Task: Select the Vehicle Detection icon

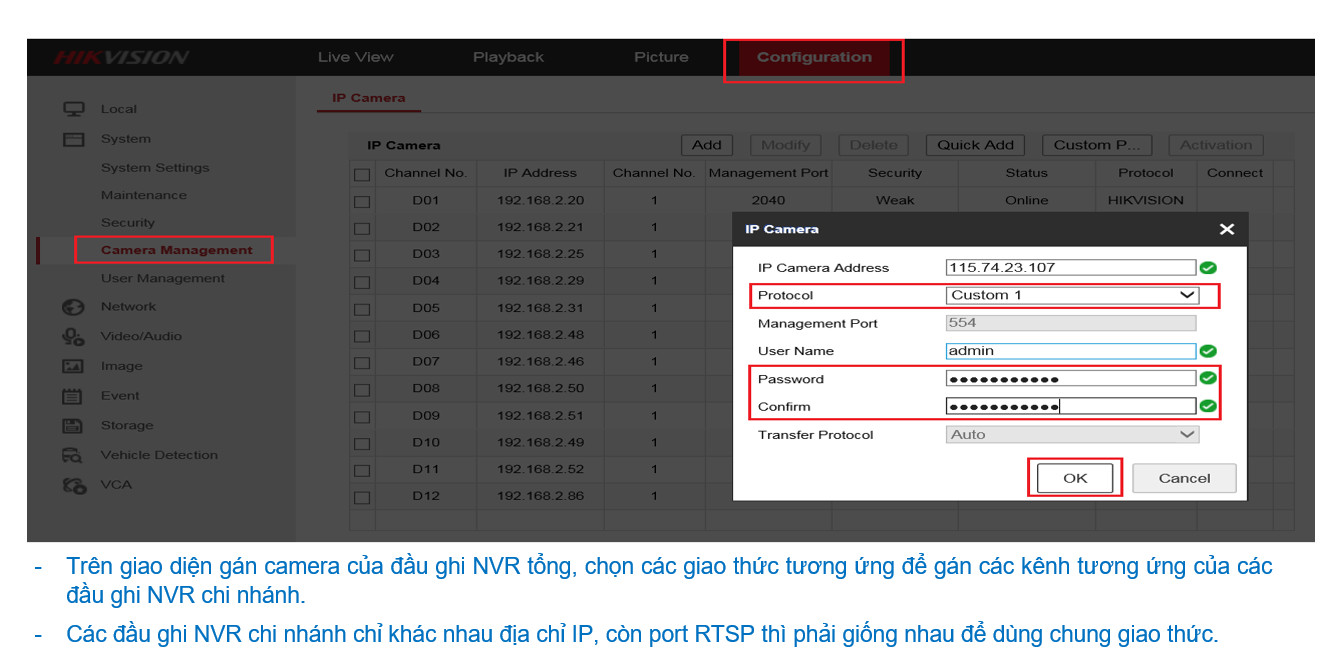Action: pyautogui.click(x=74, y=456)
